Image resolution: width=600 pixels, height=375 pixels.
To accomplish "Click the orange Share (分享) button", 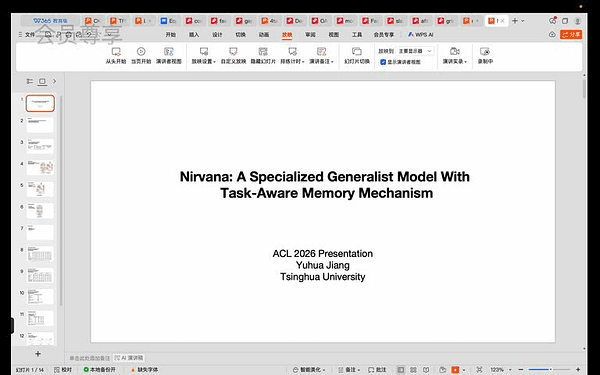I will tap(571, 34).
